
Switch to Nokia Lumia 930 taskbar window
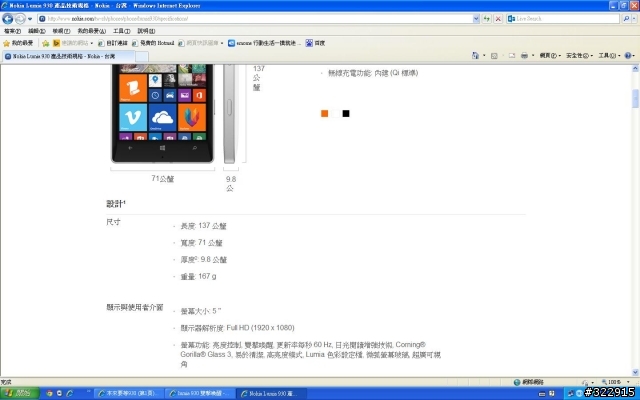click(x=271, y=393)
